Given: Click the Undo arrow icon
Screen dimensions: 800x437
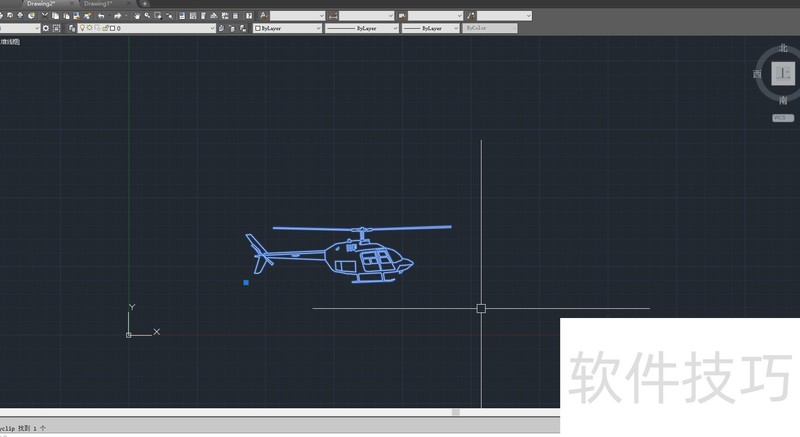Looking at the screenshot, I should (101, 16).
